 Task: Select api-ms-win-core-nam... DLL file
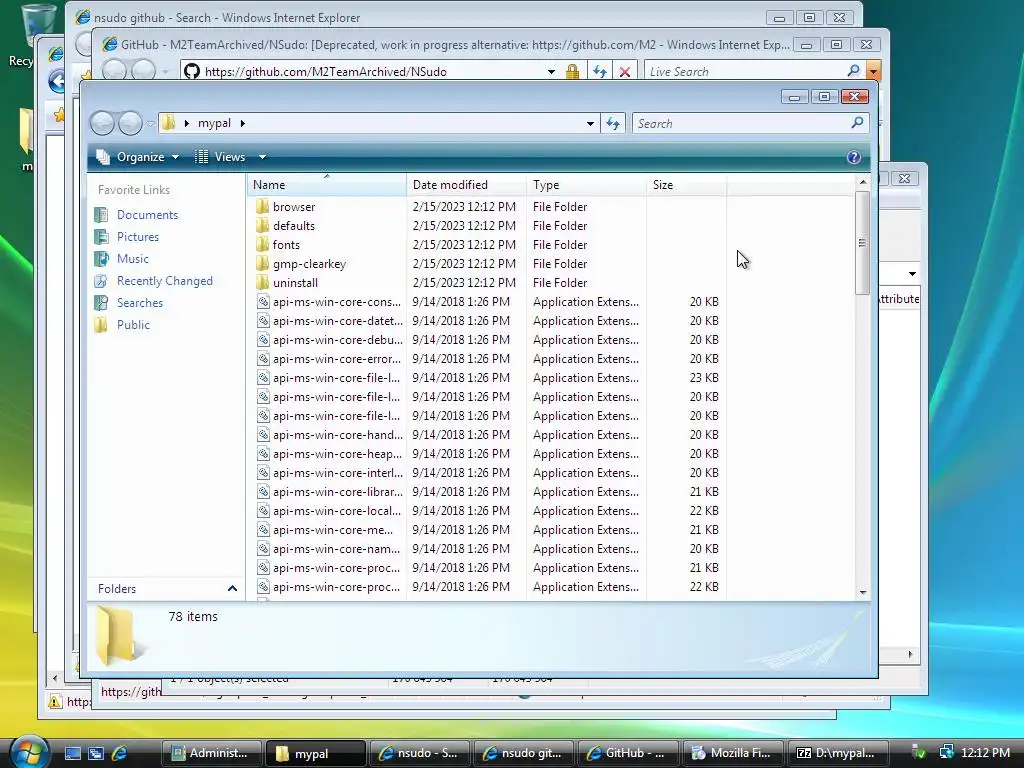click(336, 549)
